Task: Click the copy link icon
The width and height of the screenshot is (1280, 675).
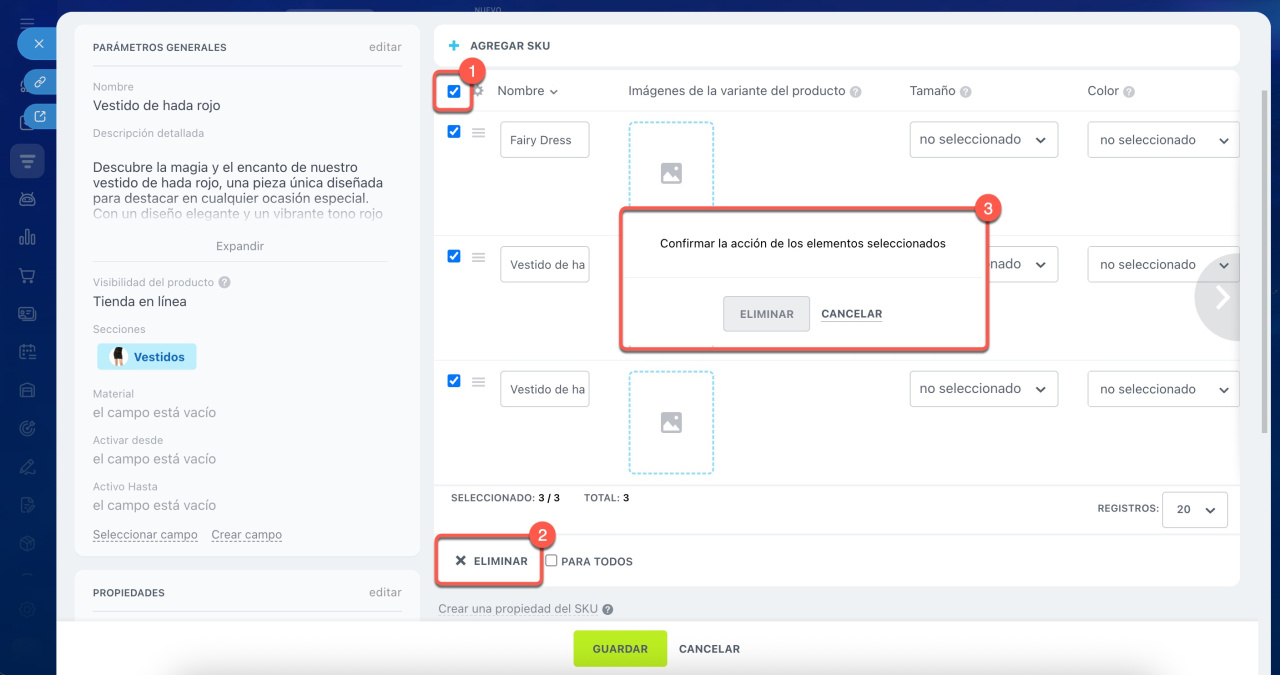Action: click(40, 81)
